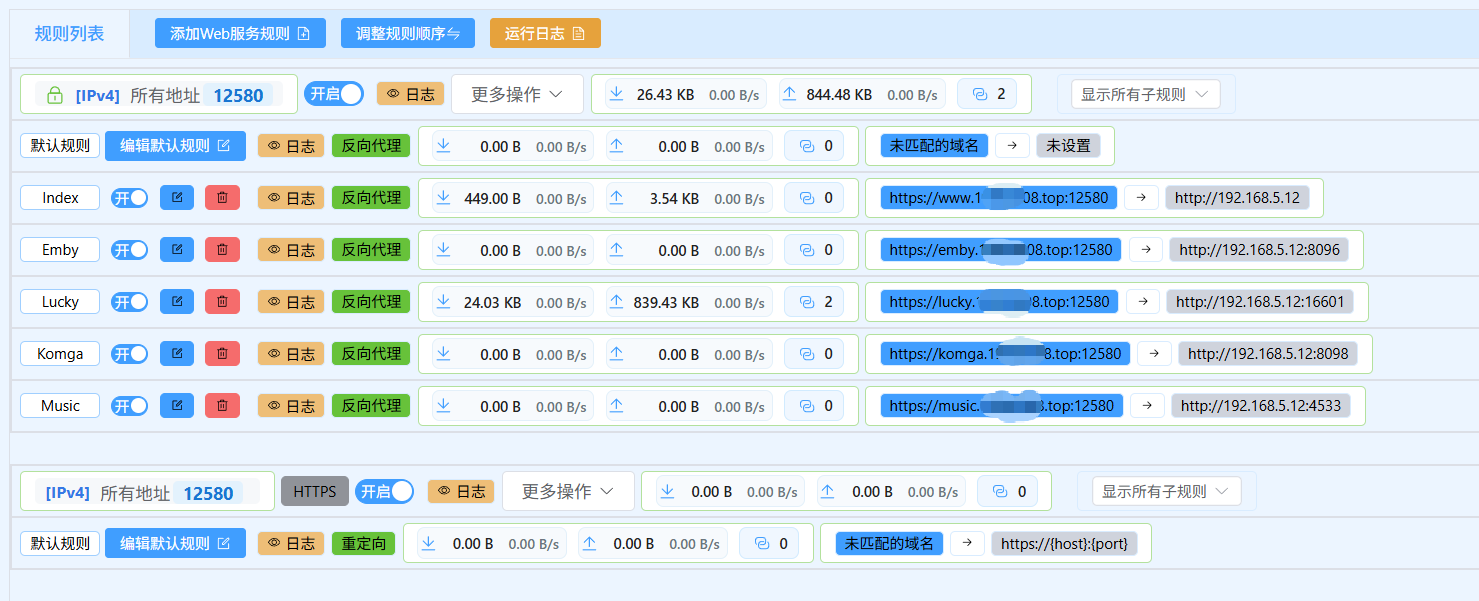Image resolution: width=1479 pixels, height=601 pixels.
Task: Delete the Komga rule
Action: coord(222,354)
